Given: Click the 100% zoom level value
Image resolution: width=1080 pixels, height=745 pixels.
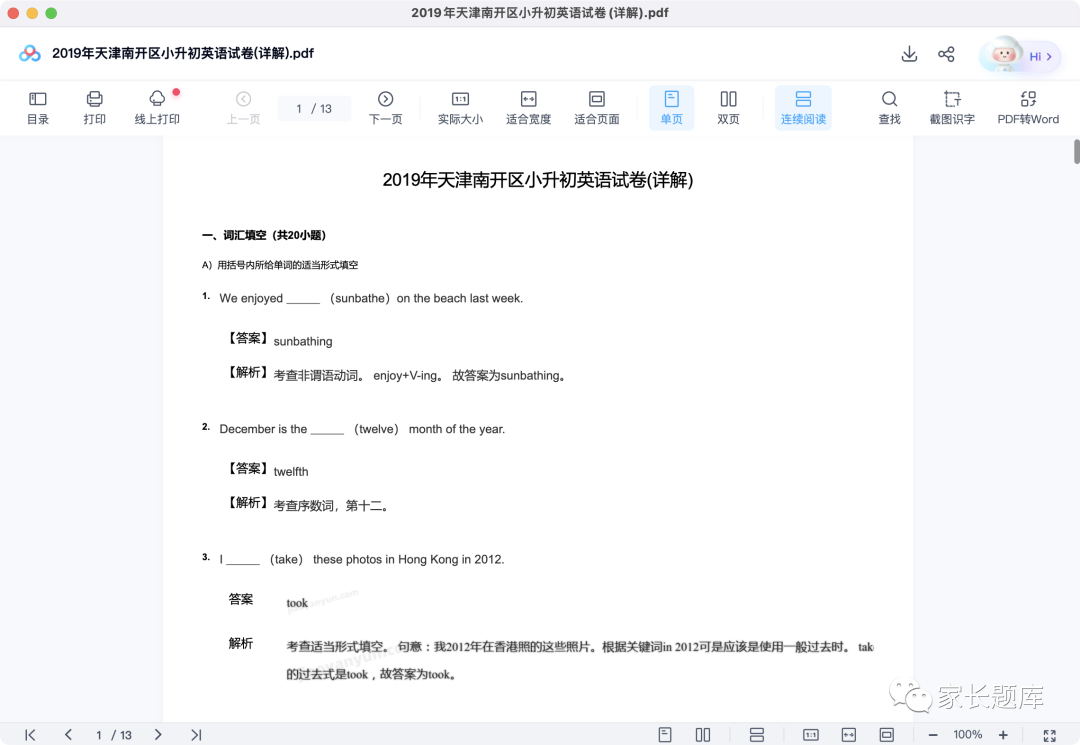Looking at the screenshot, I should [x=968, y=735].
